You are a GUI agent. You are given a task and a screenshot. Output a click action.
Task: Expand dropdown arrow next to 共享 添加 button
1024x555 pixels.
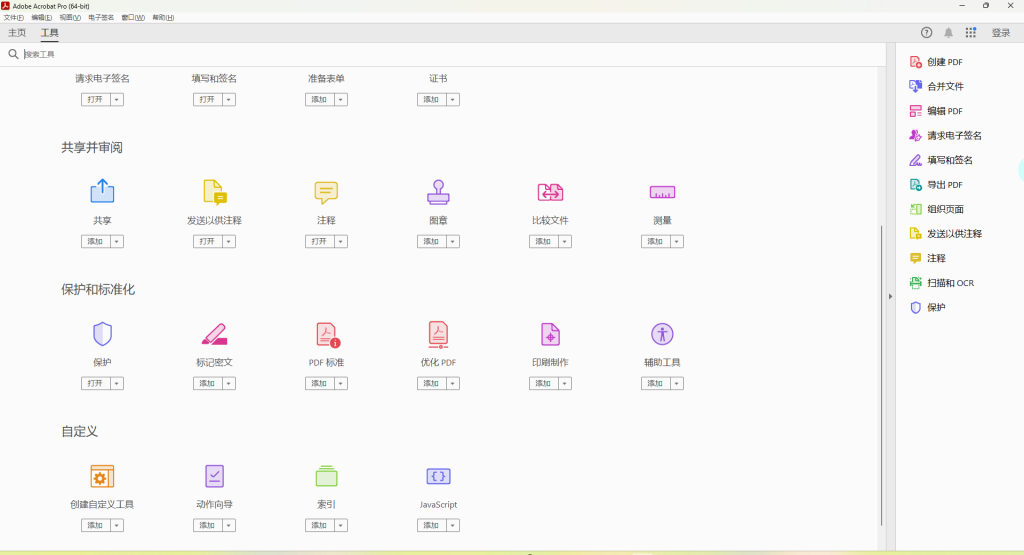tap(117, 242)
